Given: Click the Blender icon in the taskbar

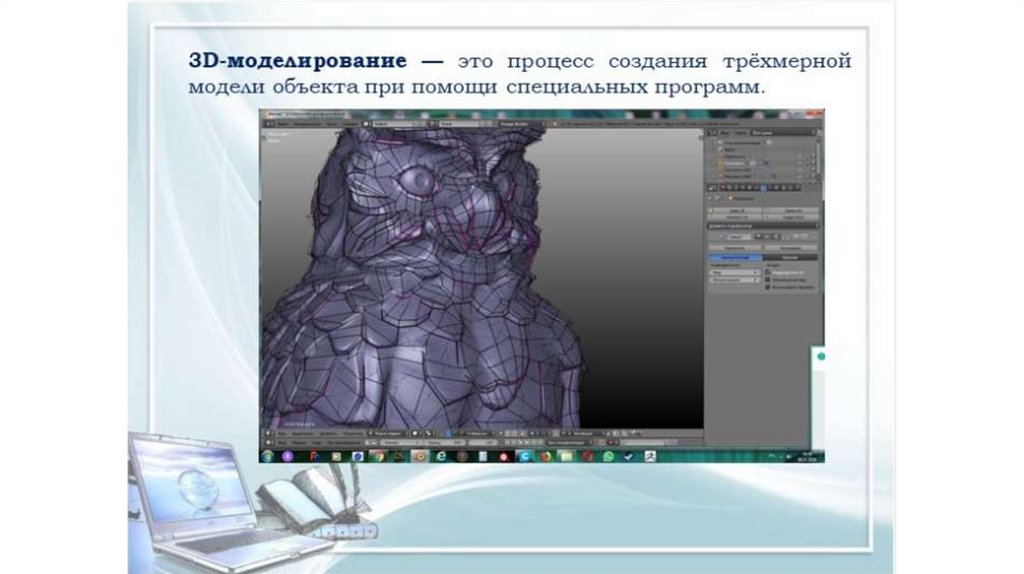Looking at the screenshot, I should [419, 456].
